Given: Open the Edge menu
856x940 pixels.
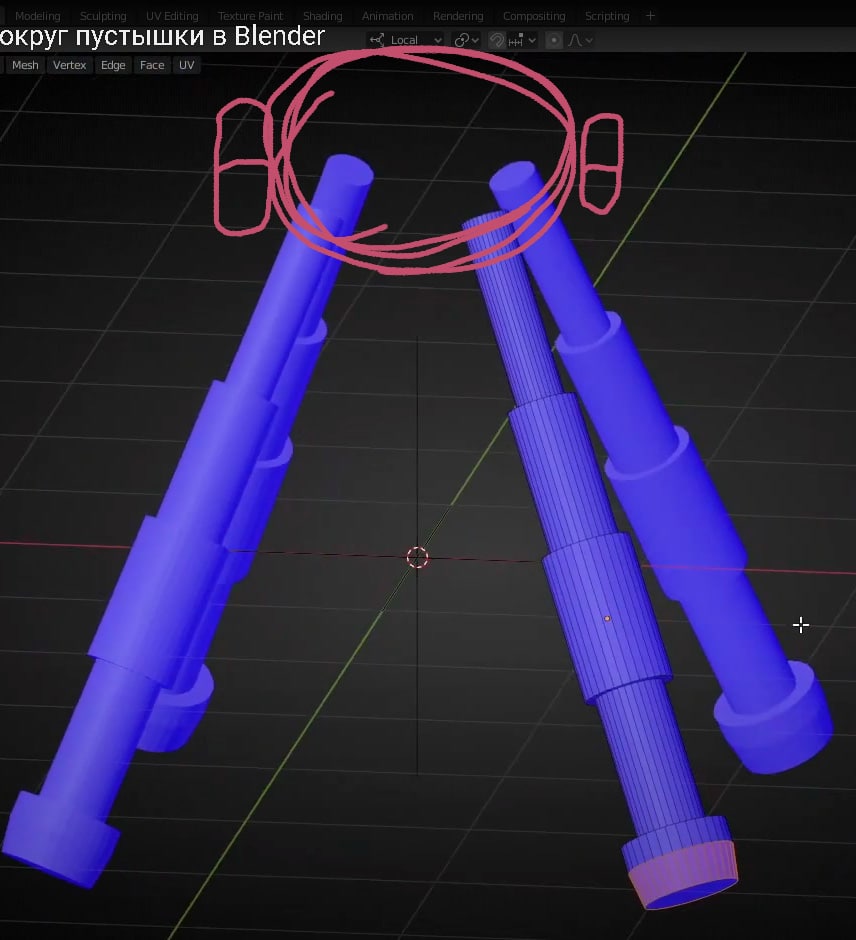Looking at the screenshot, I should (113, 65).
